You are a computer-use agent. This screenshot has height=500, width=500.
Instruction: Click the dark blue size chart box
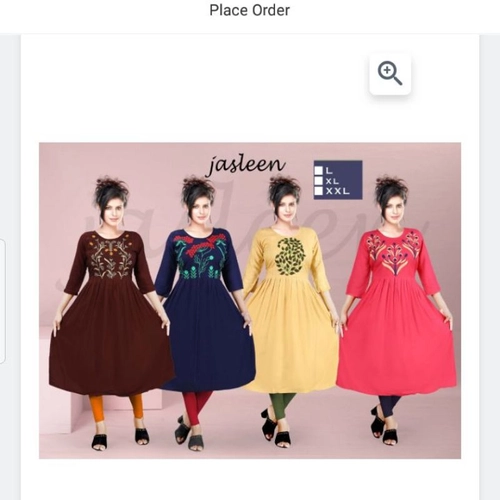338,180
